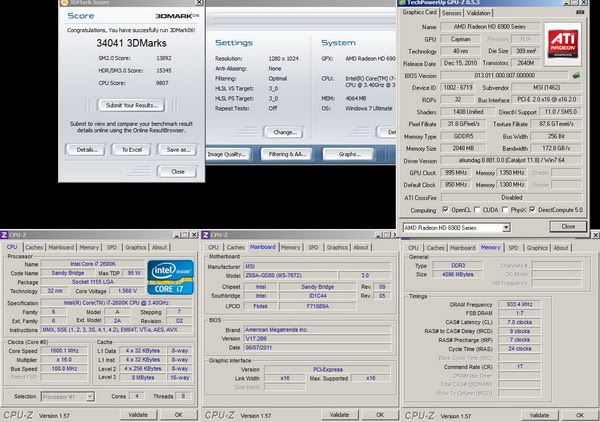Viewport: 600px width, 422px height.
Task: Open the SPD tab in the Memory window
Action: [x=513, y=248]
